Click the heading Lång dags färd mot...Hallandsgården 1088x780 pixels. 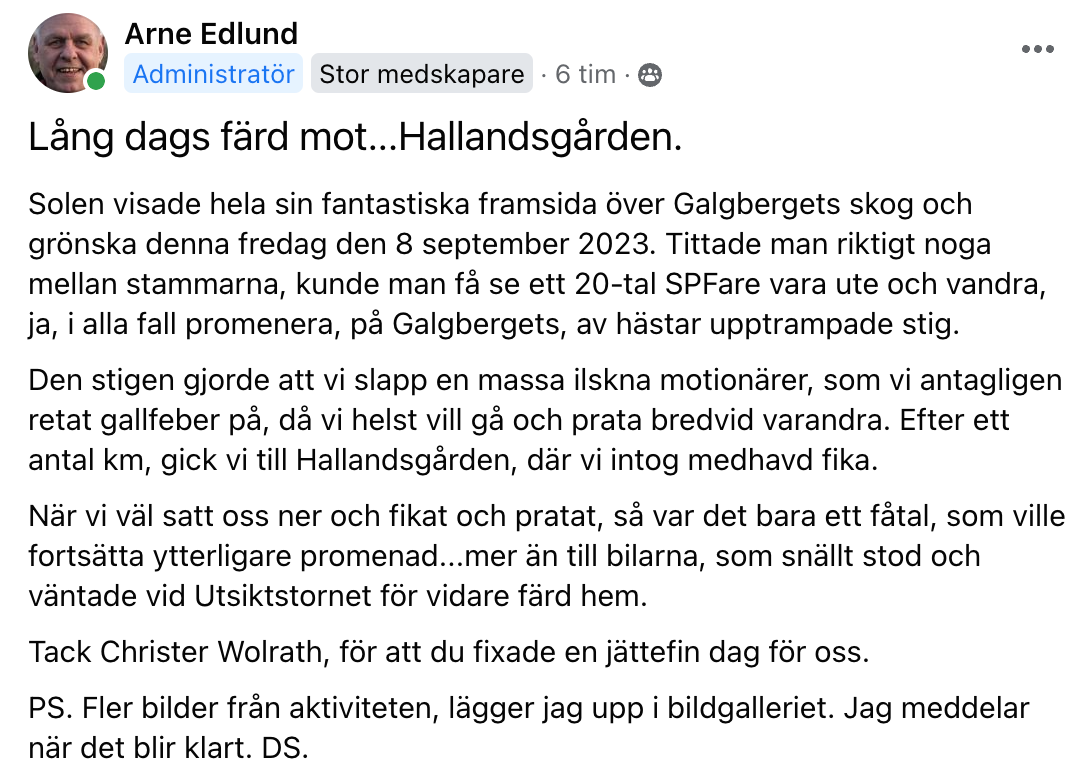[x=355, y=137]
